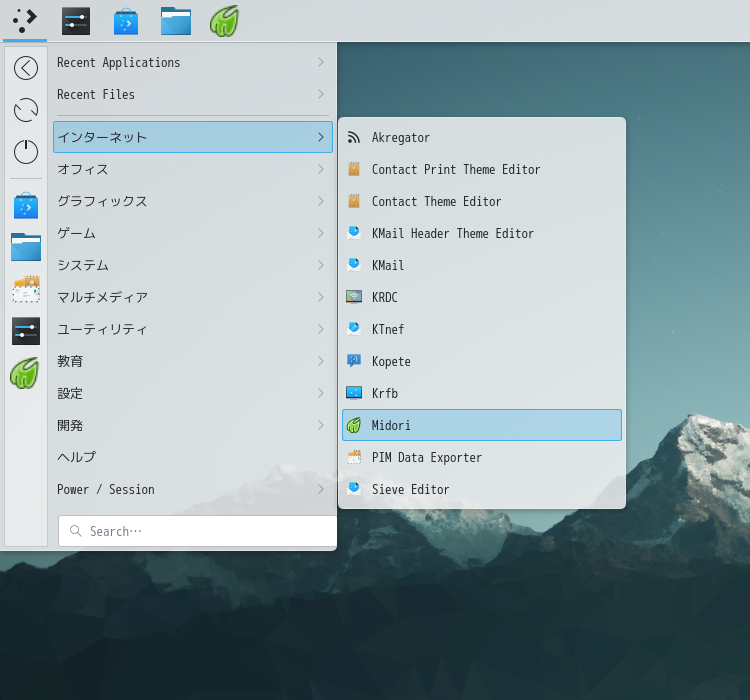Select the オフィス category
Screen dimensions: 750x700
193,169
